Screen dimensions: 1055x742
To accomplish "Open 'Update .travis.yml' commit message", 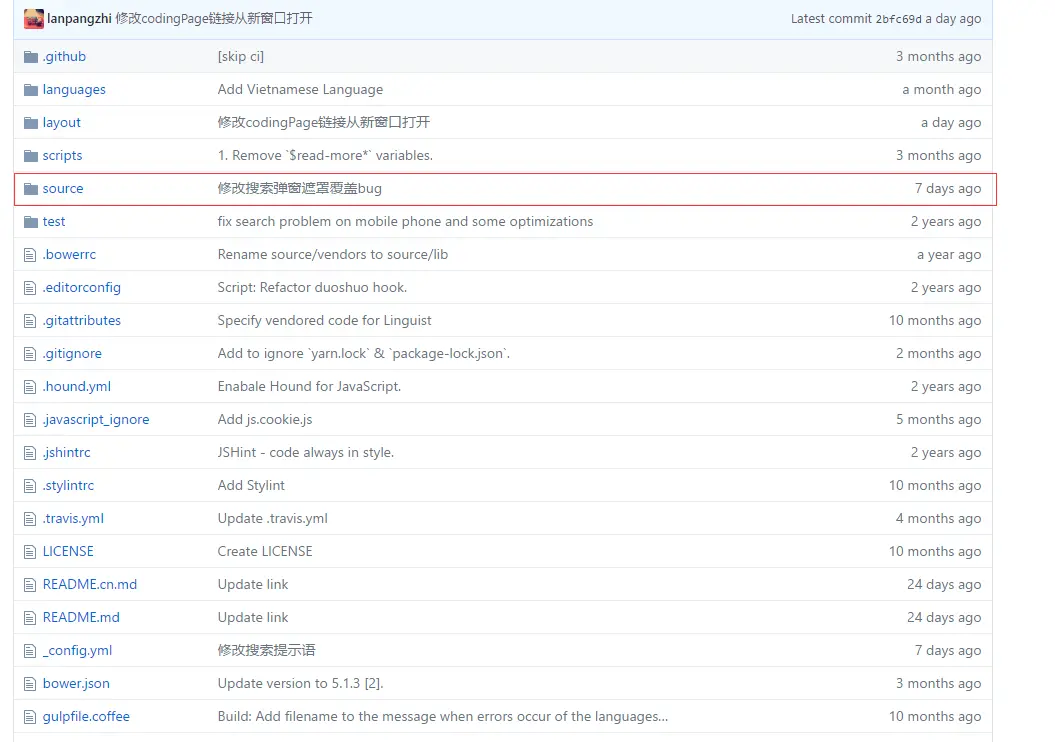I will click(x=272, y=518).
